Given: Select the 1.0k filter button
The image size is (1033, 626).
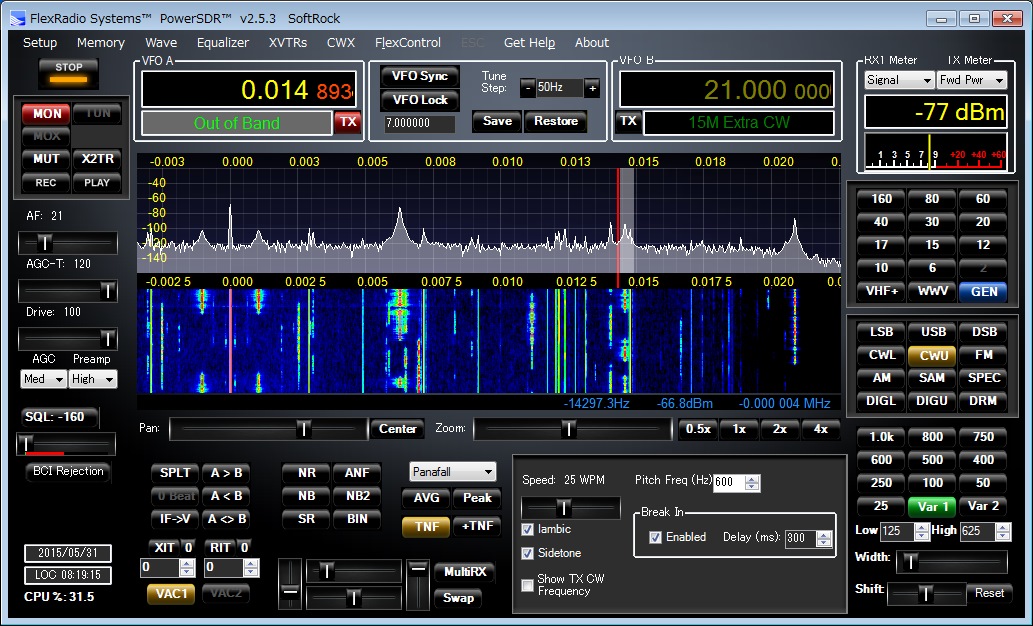Looking at the screenshot, I should click(x=881, y=437).
